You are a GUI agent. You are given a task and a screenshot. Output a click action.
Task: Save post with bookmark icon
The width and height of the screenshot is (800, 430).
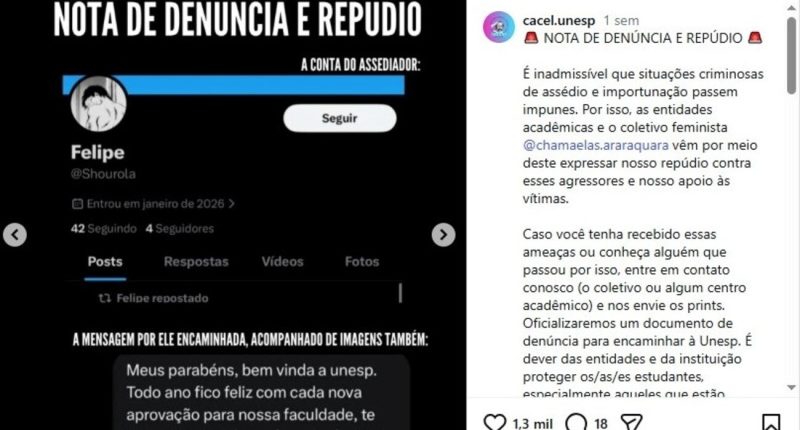[x=771, y=423]
